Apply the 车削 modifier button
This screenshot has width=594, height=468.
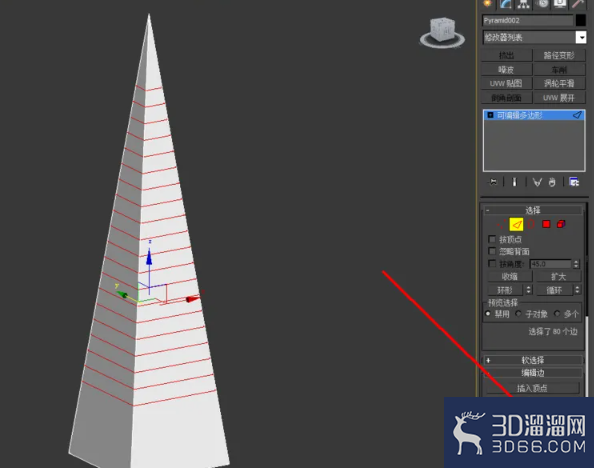[559, 70]
